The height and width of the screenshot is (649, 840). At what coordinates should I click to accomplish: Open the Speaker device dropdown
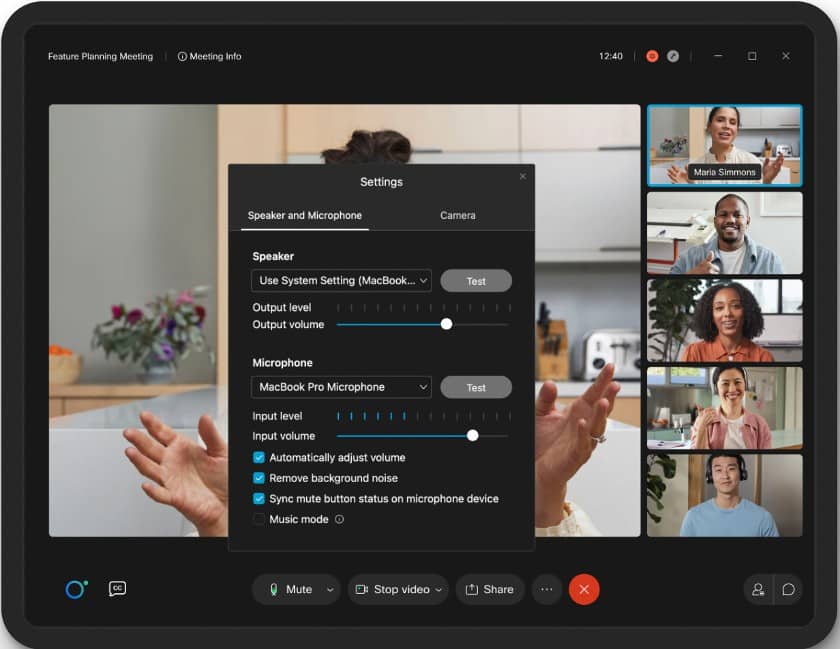[x=341, y=281]
